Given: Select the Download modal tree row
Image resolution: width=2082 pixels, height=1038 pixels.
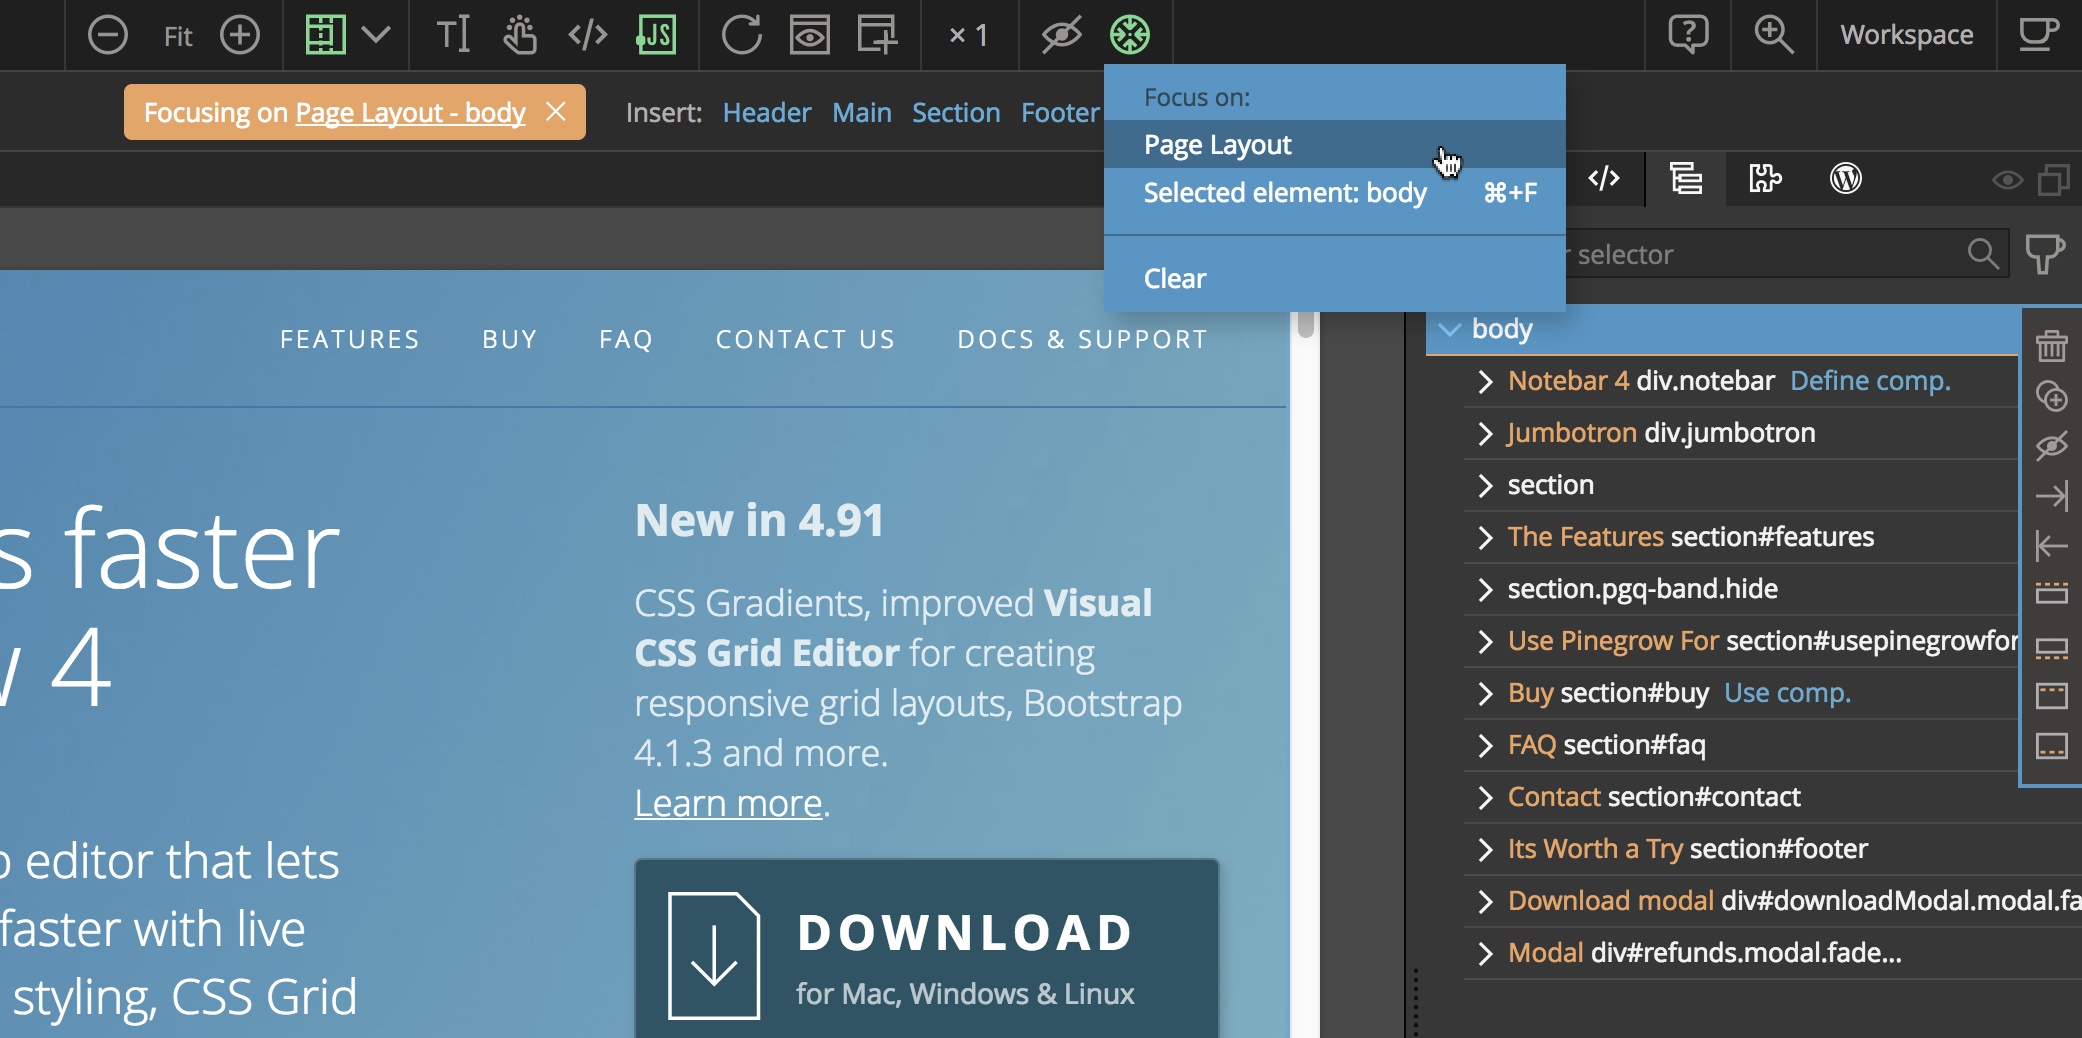Looking at the screenshot, I should [x=1773, y=901].
